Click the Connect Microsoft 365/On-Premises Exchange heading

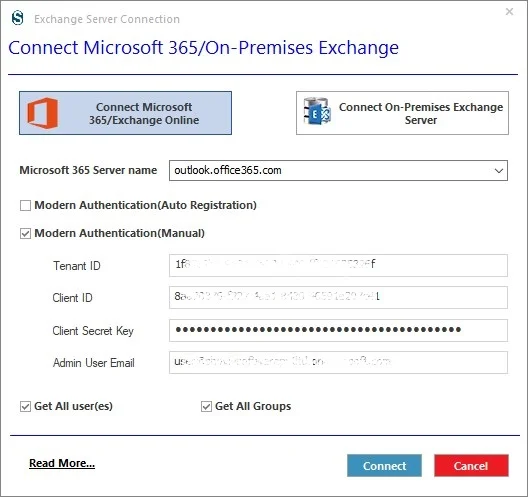click(x=203, y=47)
